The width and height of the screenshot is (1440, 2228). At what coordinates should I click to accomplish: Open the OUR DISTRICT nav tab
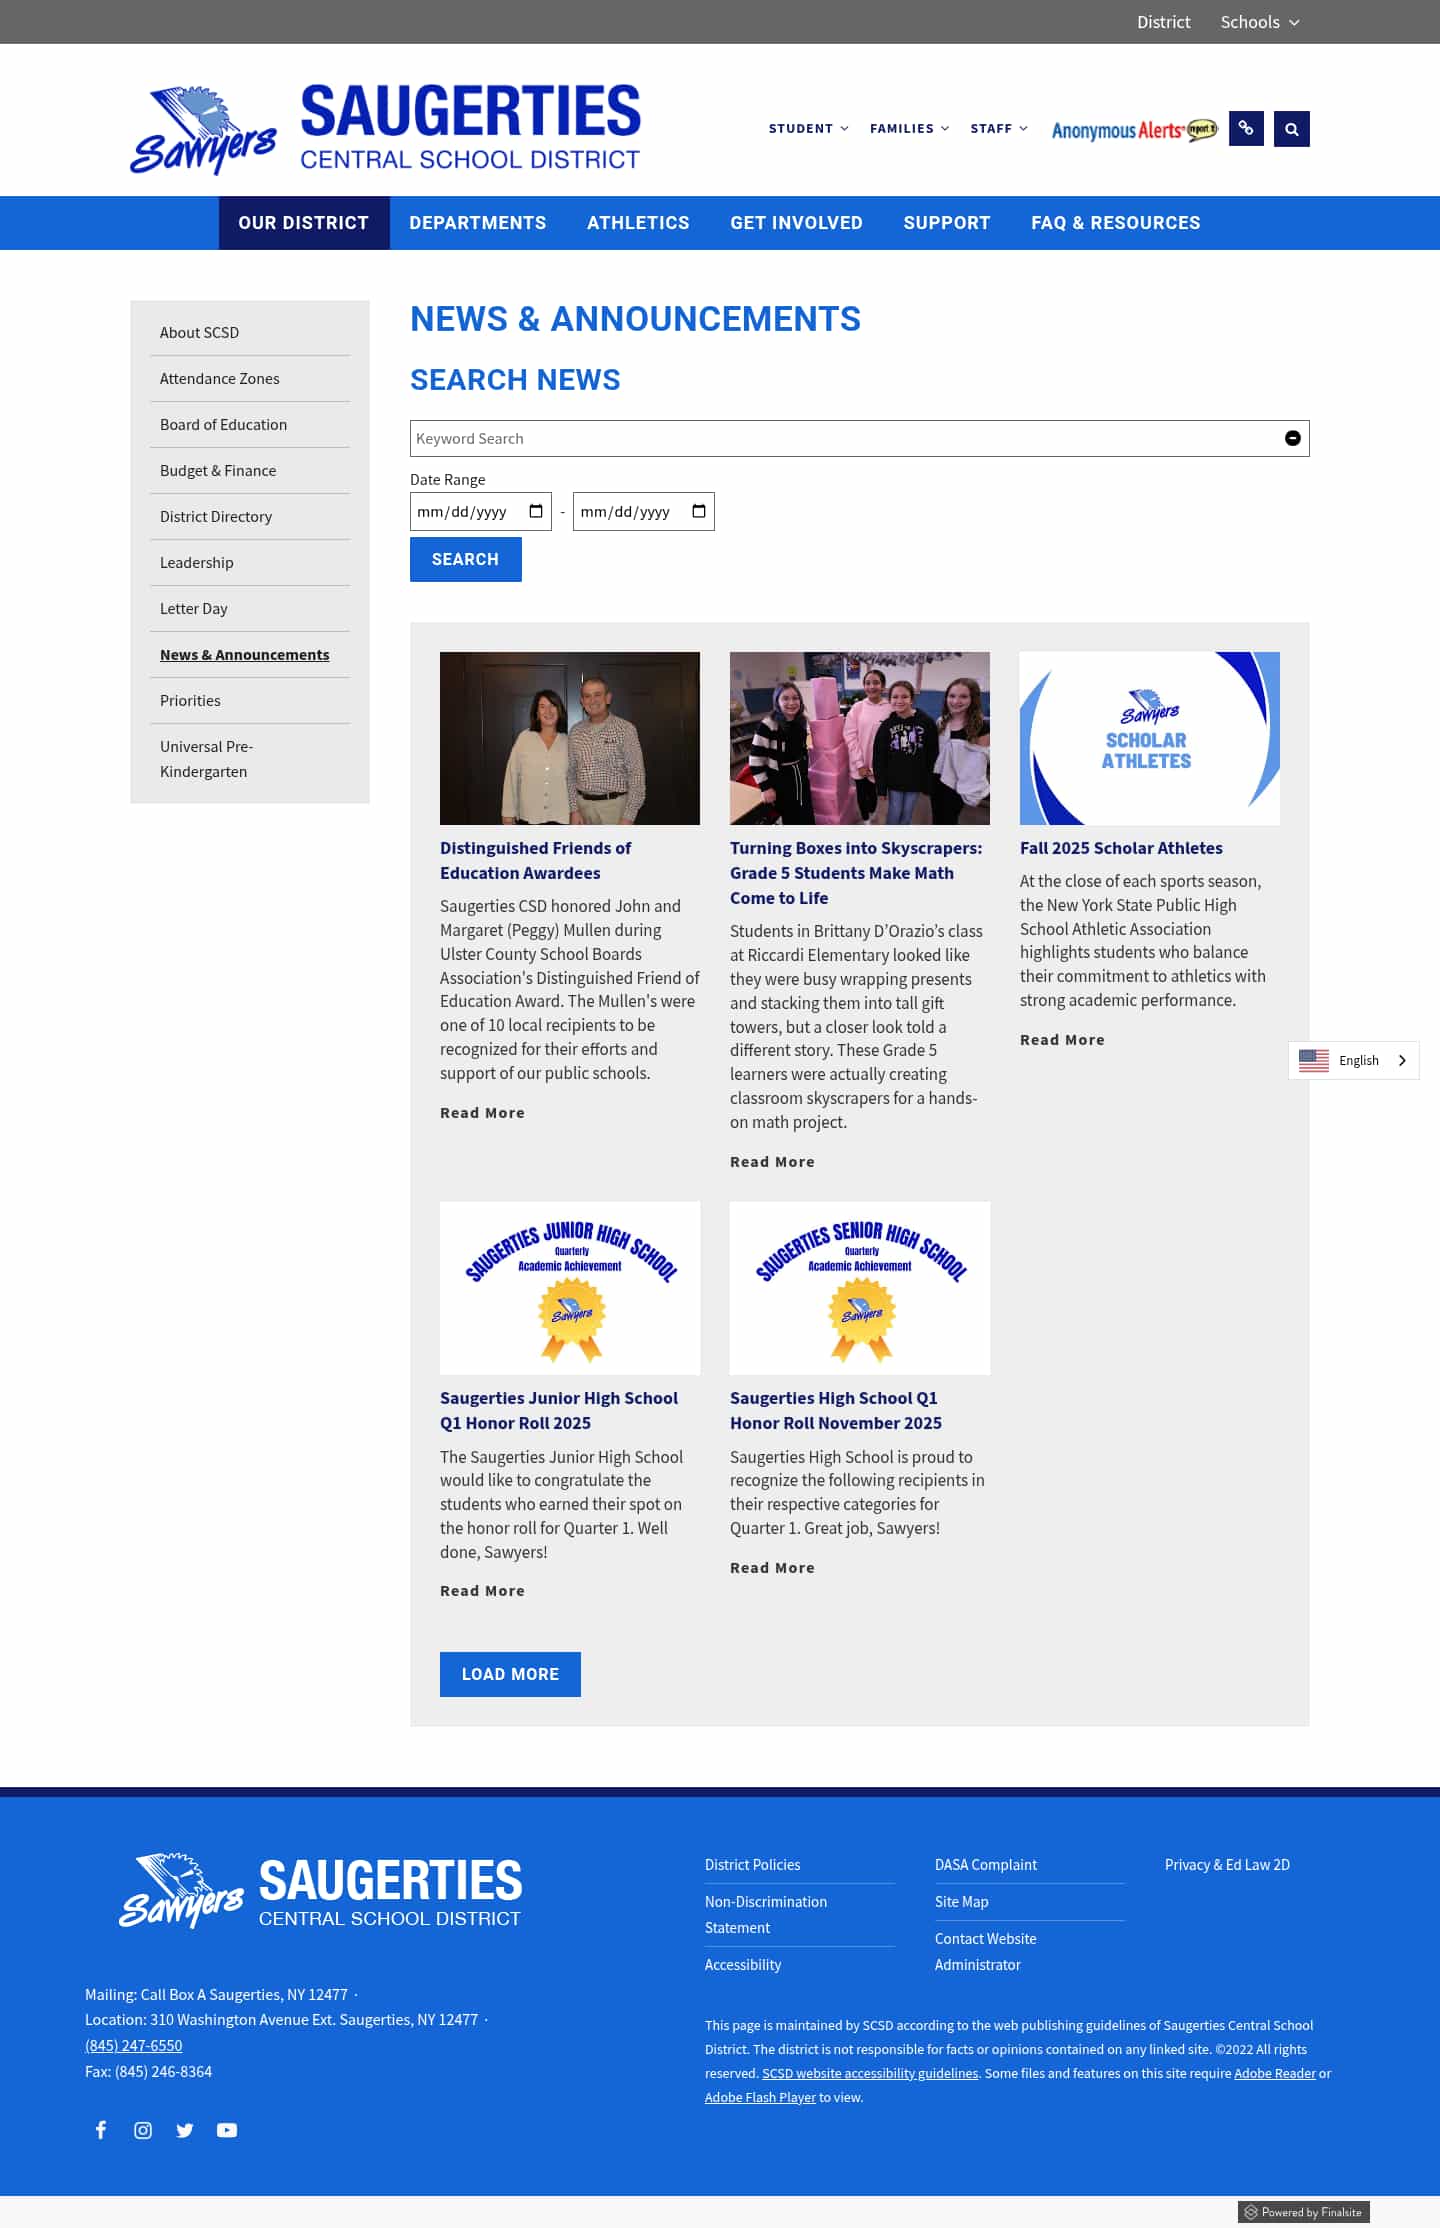click(x=303, y=223)
